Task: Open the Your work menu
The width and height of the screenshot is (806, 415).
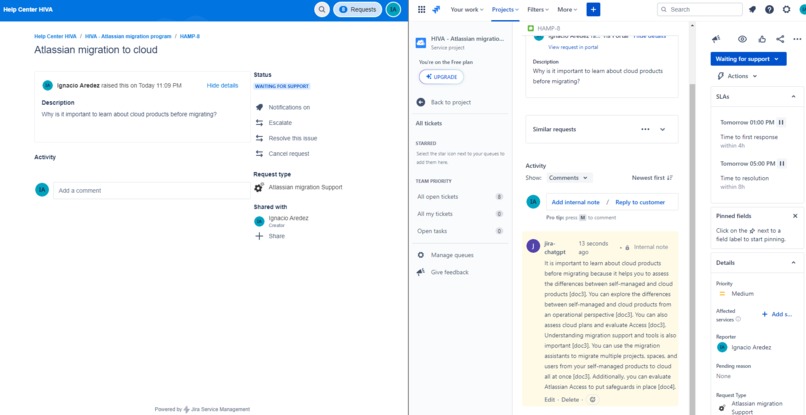Action: point(467,9)
